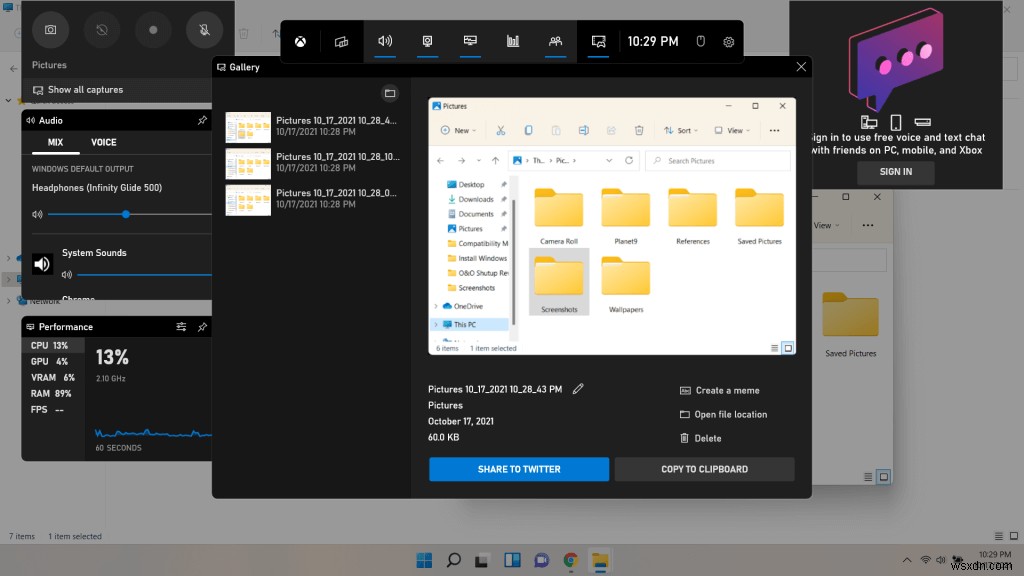Take a screenshot using the camera icon
The image size is (1024, 576).
(50, 30)
